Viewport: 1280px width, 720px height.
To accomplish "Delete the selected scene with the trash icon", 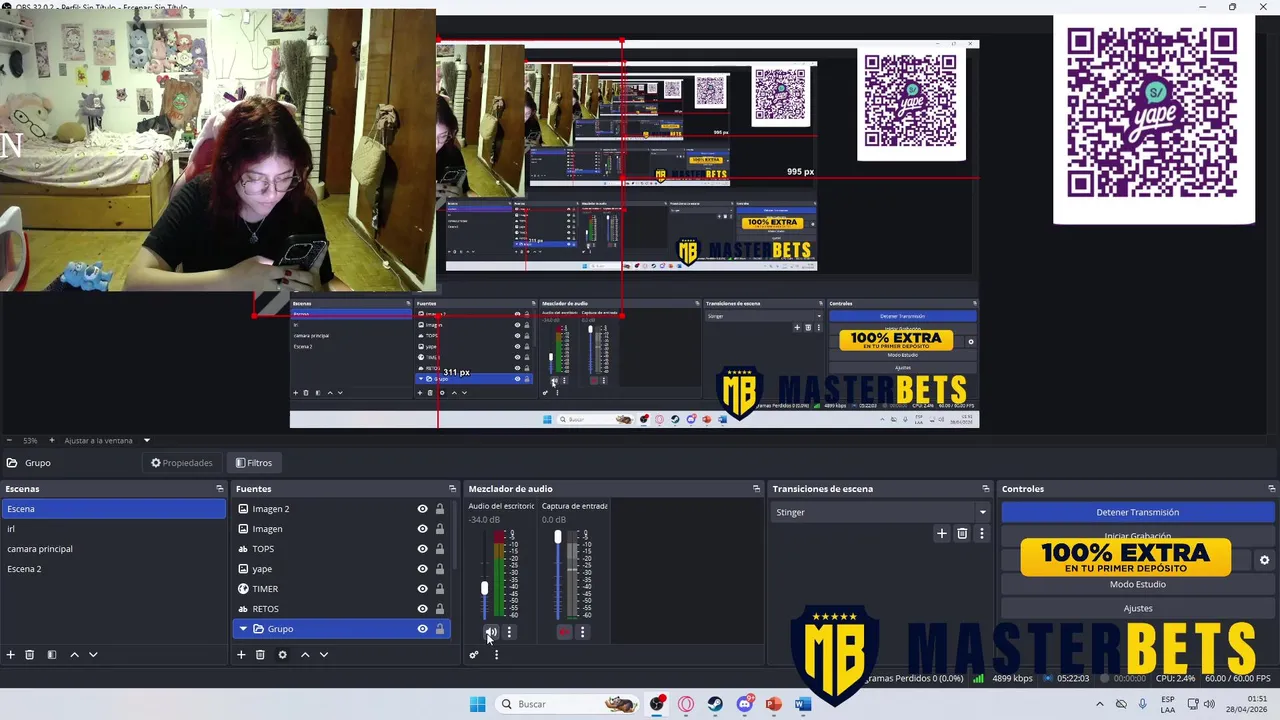I will pyautogui.click(x=30, y=655).
